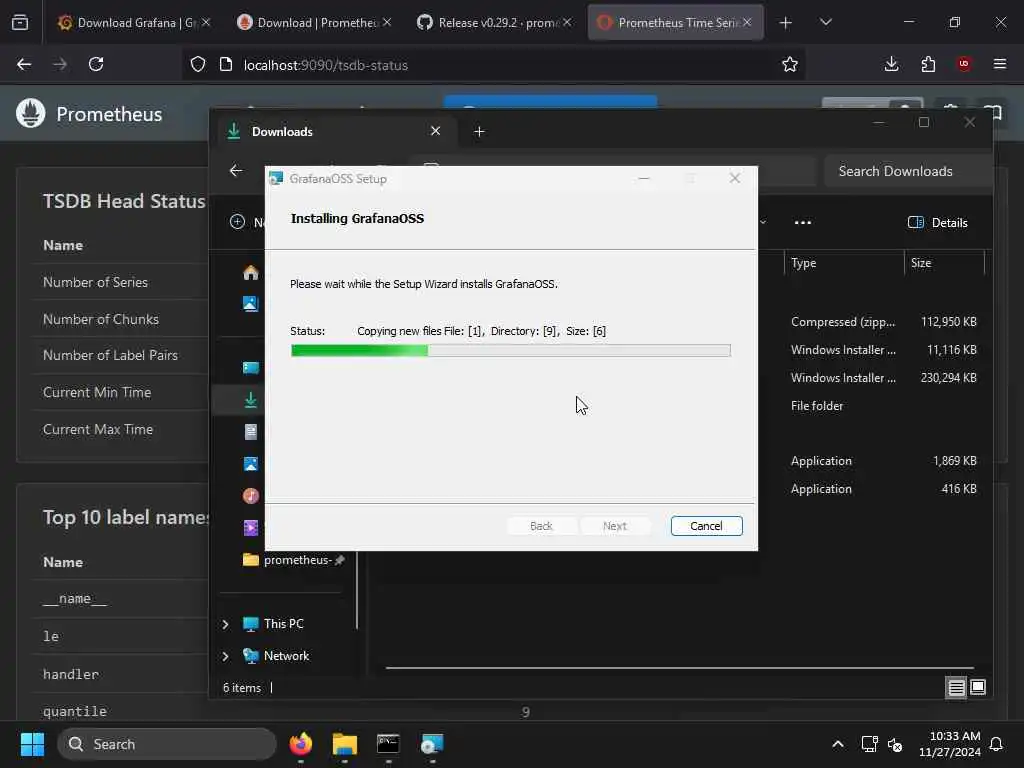The height and width of the screenshot is (768, 1024).
Task: Sort files by the Size column
Action: point(944,263)
